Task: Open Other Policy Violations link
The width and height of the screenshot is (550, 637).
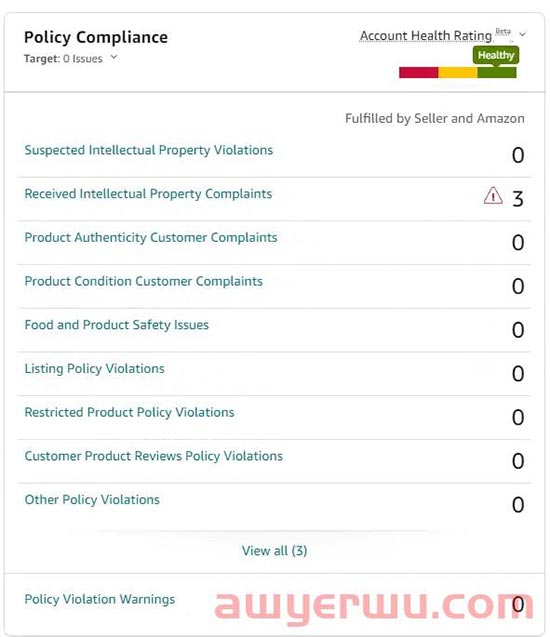Action: point(92,500)
